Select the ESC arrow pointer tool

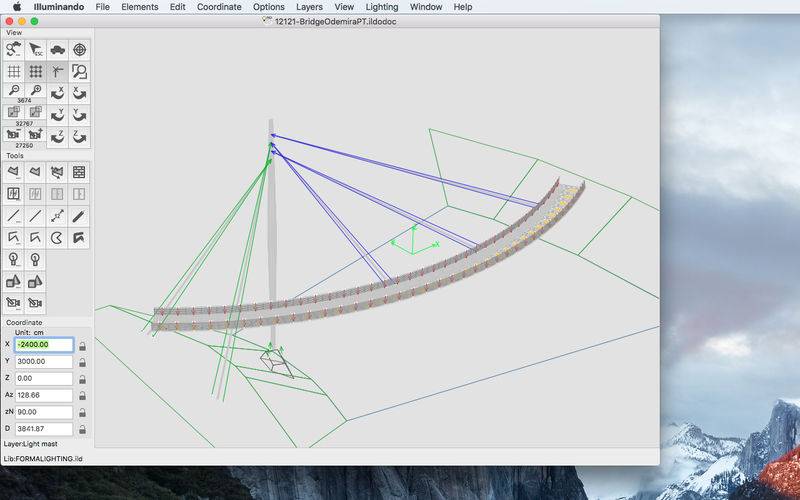point(36,49)
